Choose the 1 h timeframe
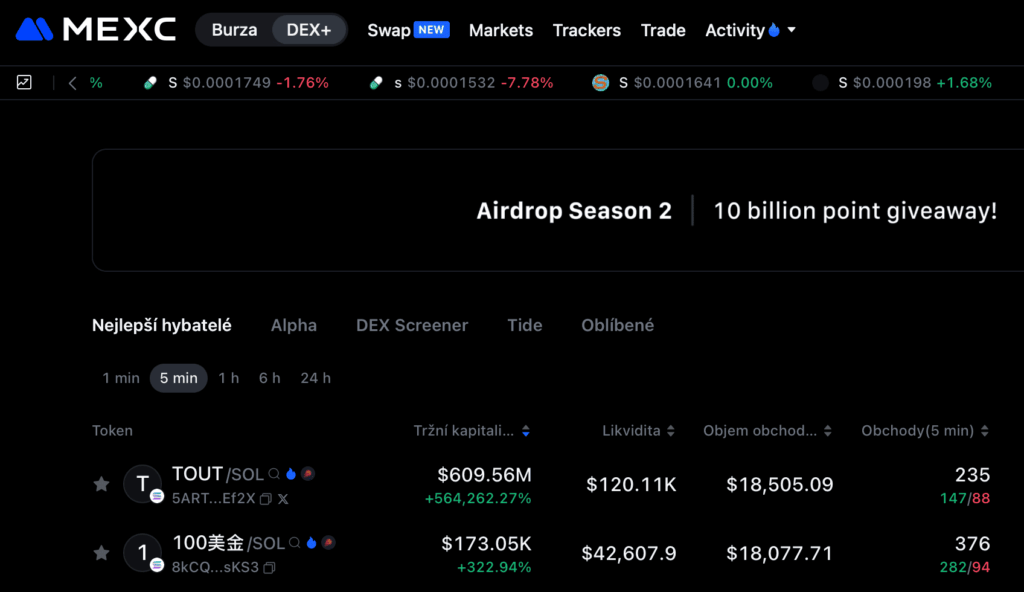 229,378
